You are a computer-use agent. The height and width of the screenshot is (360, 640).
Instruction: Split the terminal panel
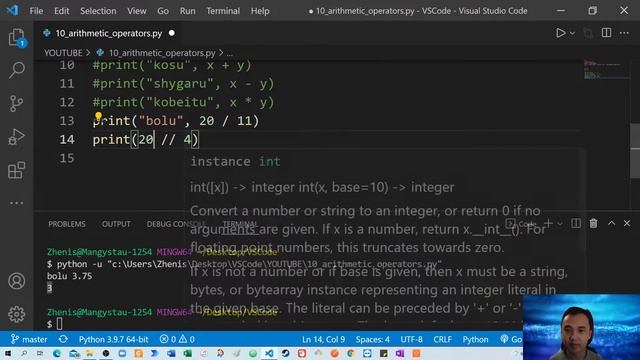click(576, 223)
